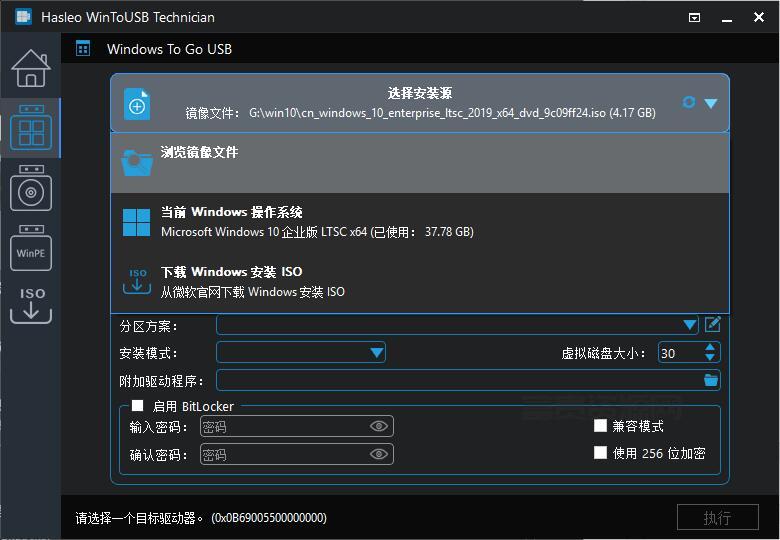
Task: Click the edit icon next to 分区方案
Action: 712,325
